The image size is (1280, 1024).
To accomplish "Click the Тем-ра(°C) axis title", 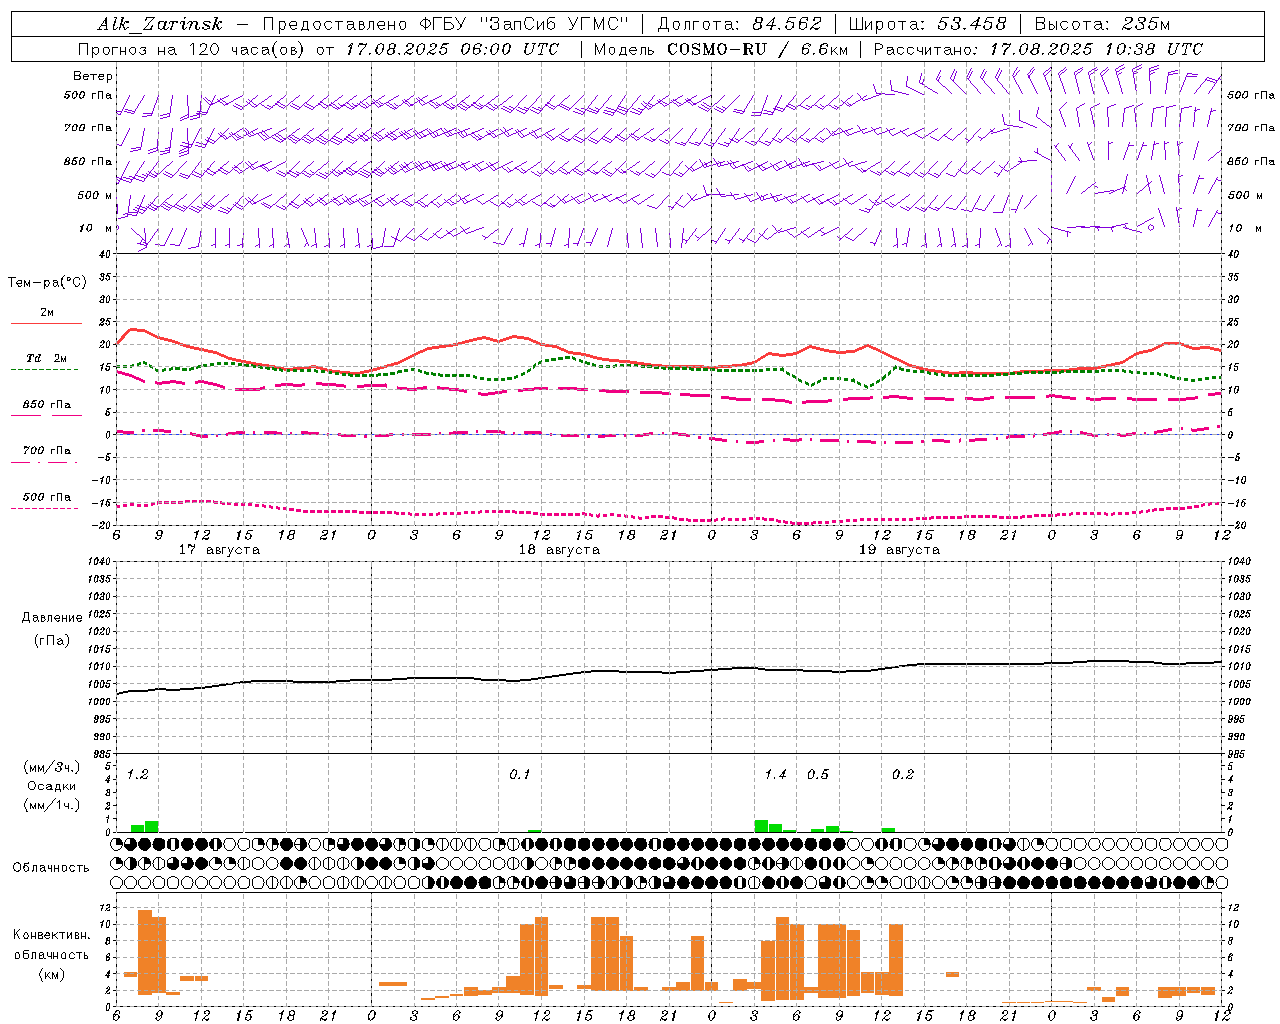I will pos(47,283).
